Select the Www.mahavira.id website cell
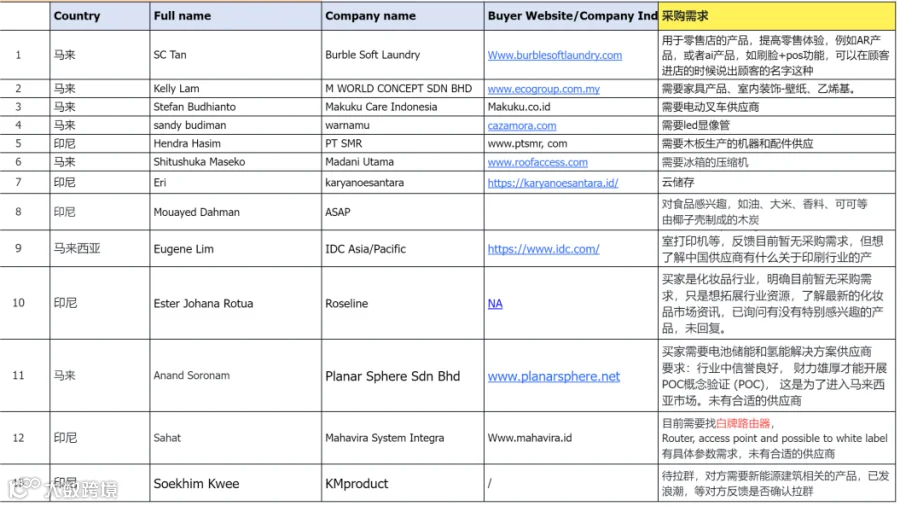 tap(572, 438)
